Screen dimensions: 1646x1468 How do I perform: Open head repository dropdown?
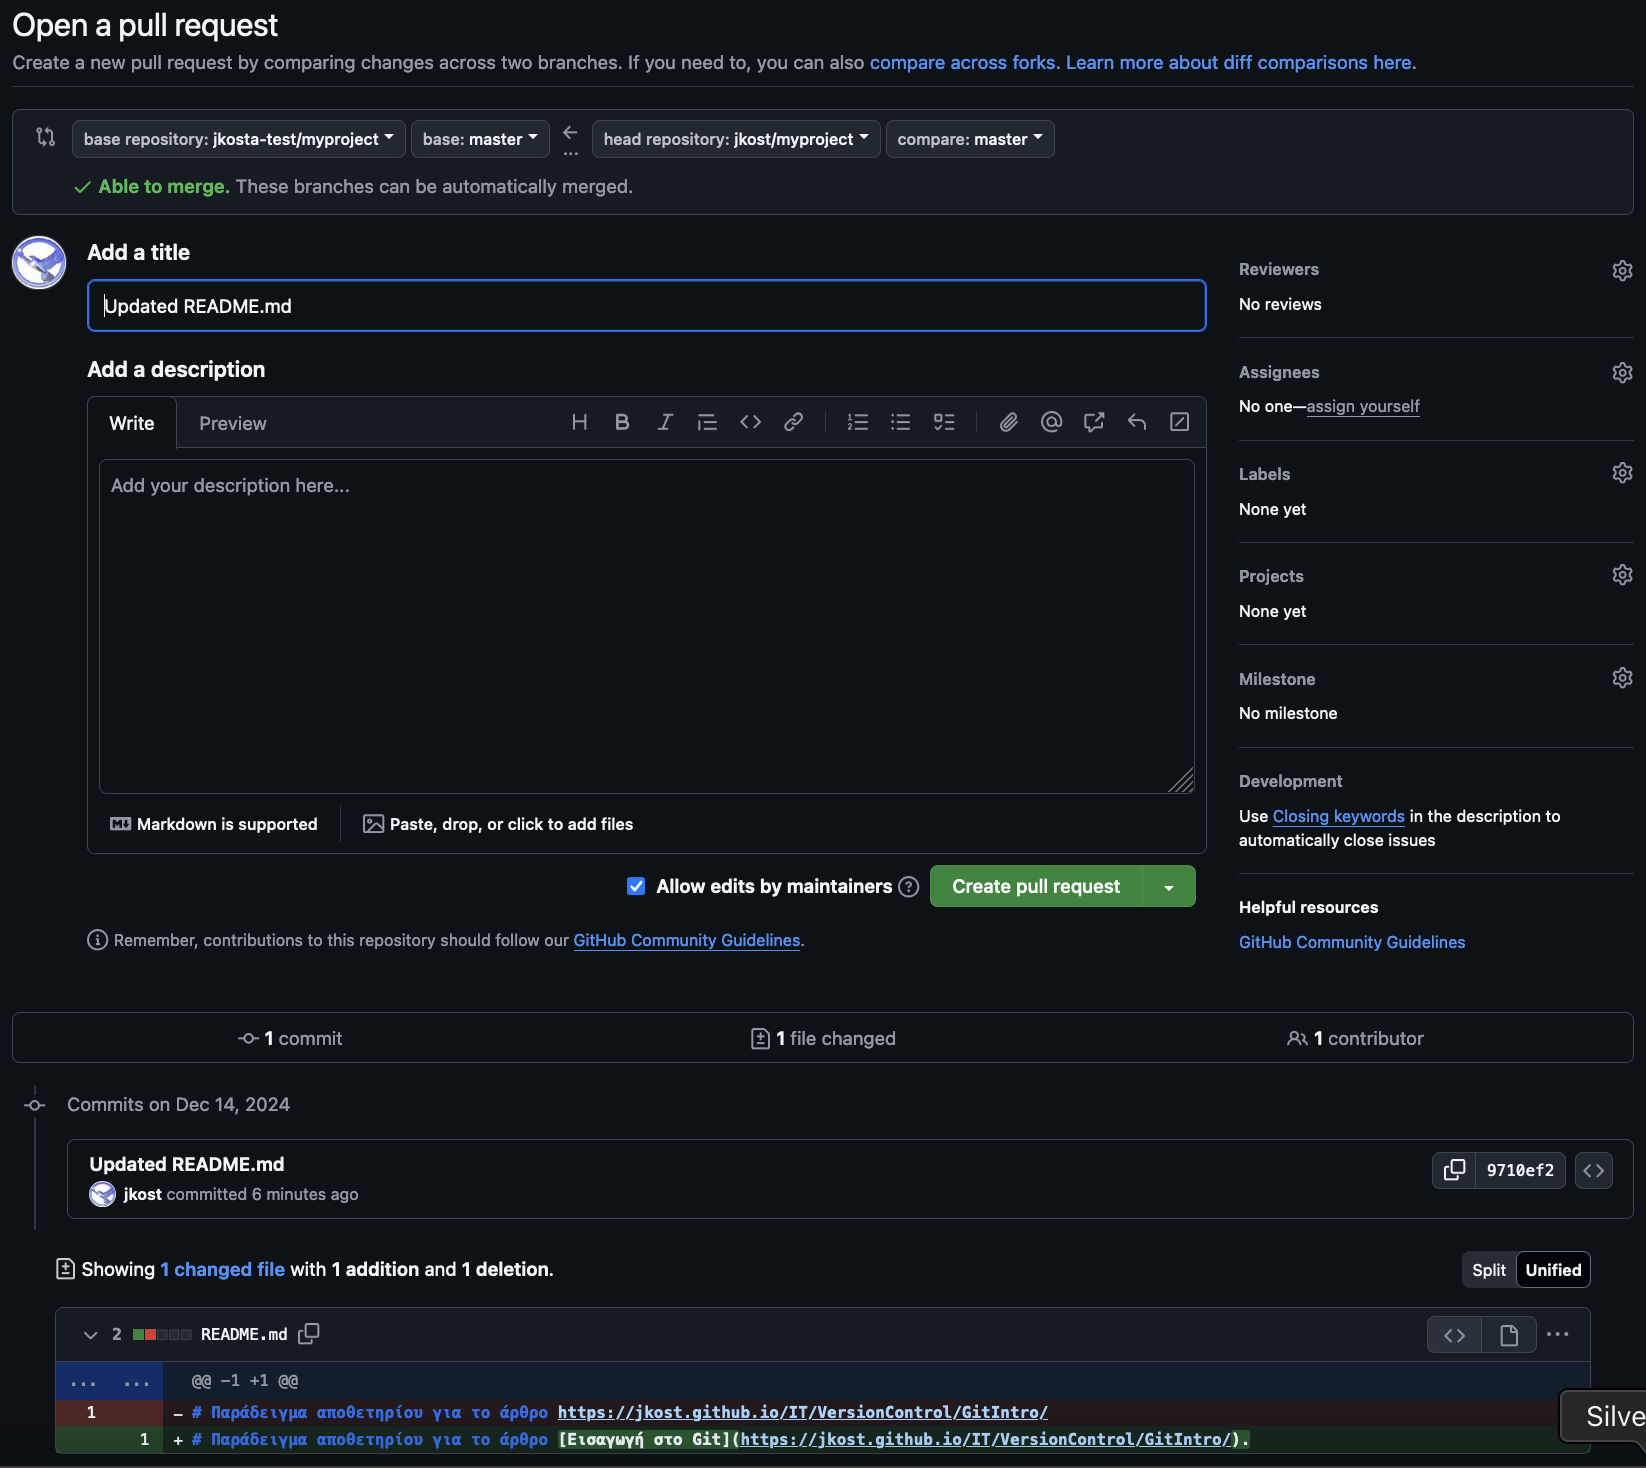pyautogui.click(x=736, y=139)
